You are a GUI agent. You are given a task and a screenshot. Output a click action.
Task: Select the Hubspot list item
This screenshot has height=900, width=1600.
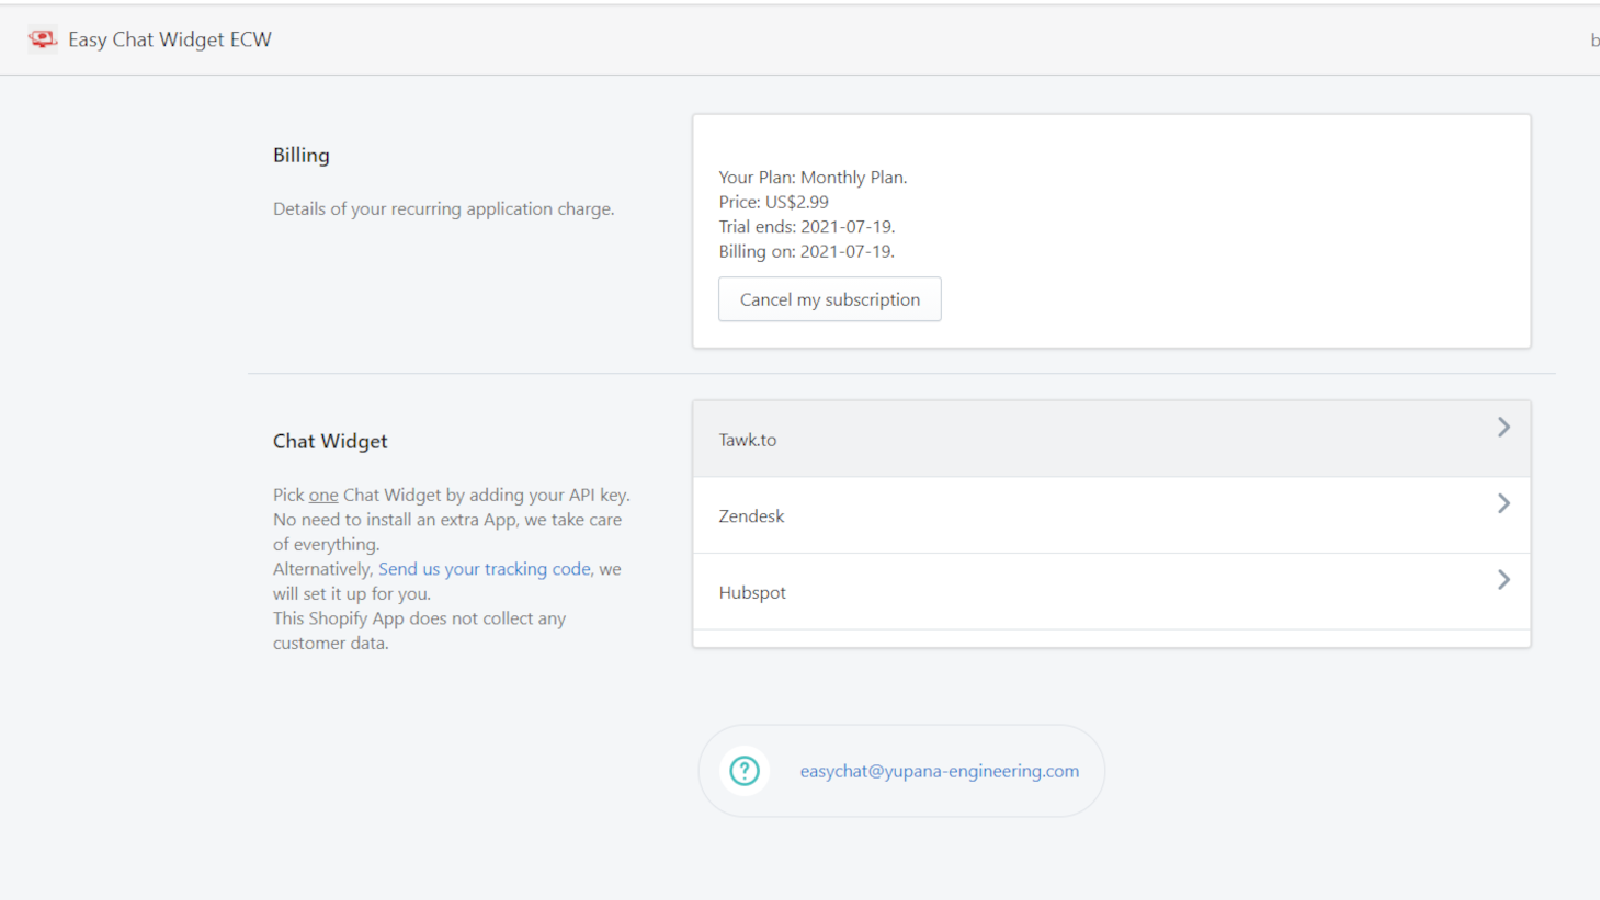pyautogui.click(x=752, y=591)
